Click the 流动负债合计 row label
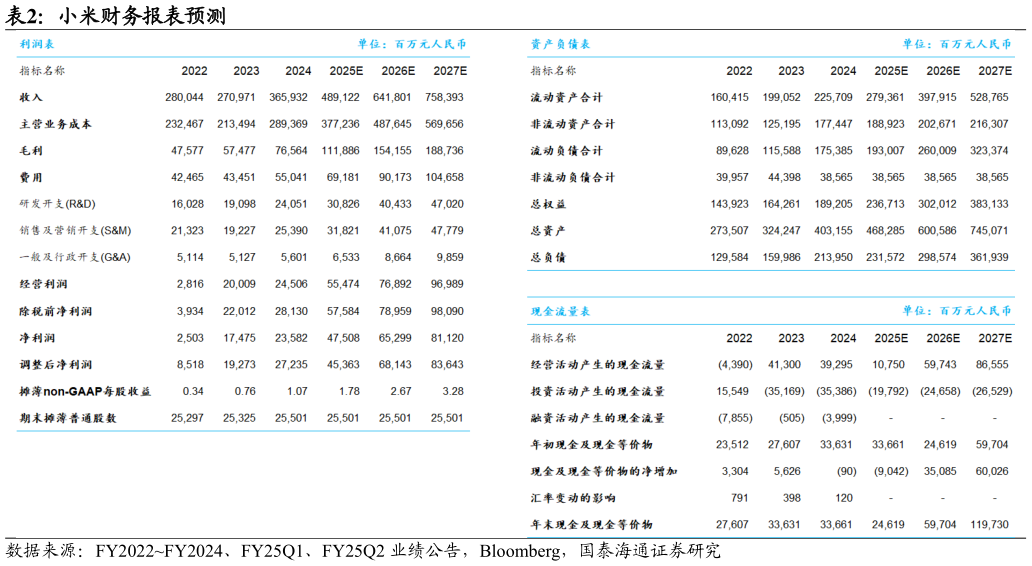This screenshot has height=566, width=1032. coord(566,151)
